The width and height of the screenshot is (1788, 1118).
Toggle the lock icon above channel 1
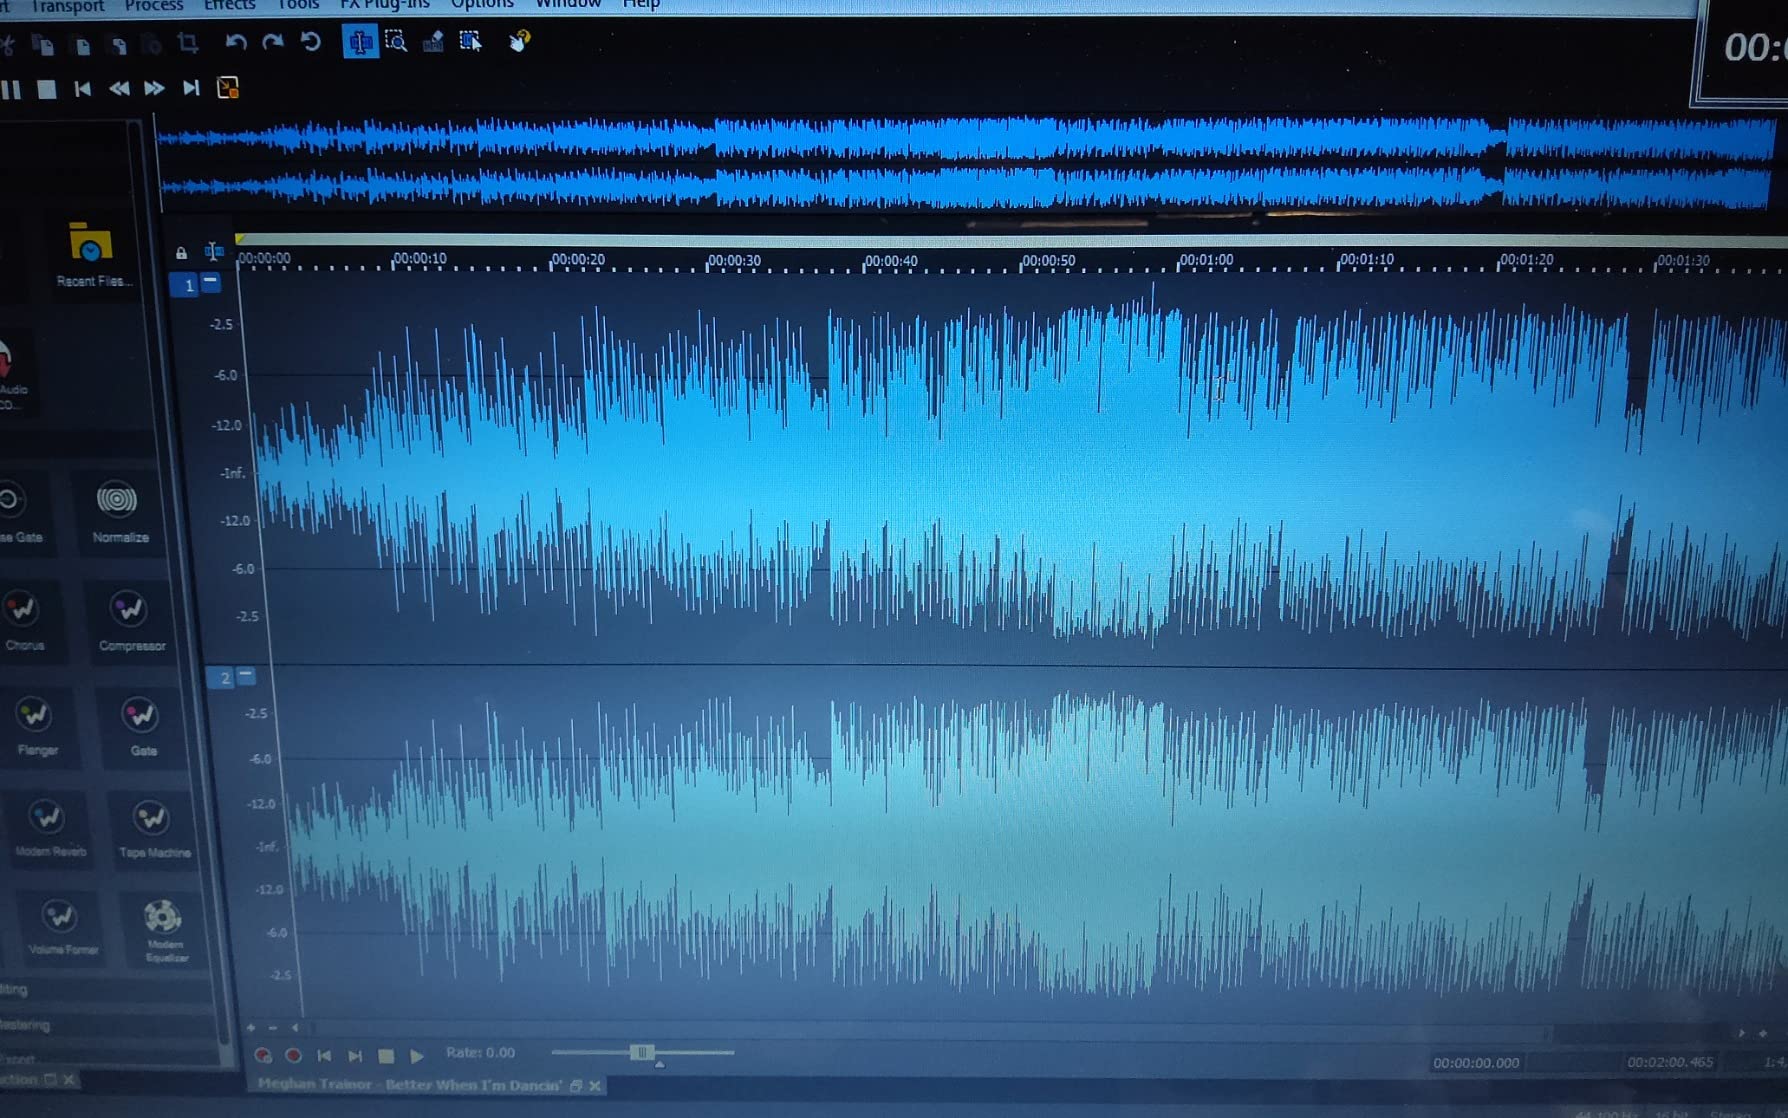tap(181, 253)
